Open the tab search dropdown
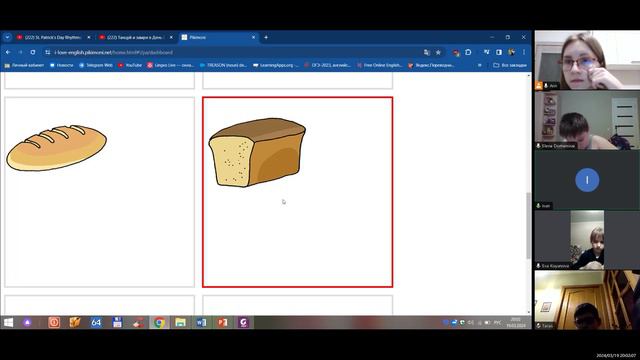 7,37
